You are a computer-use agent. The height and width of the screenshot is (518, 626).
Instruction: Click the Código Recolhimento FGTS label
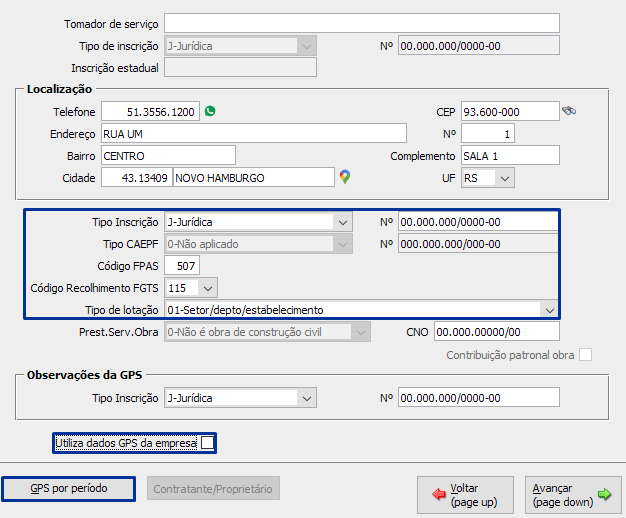tap(94, 288)
